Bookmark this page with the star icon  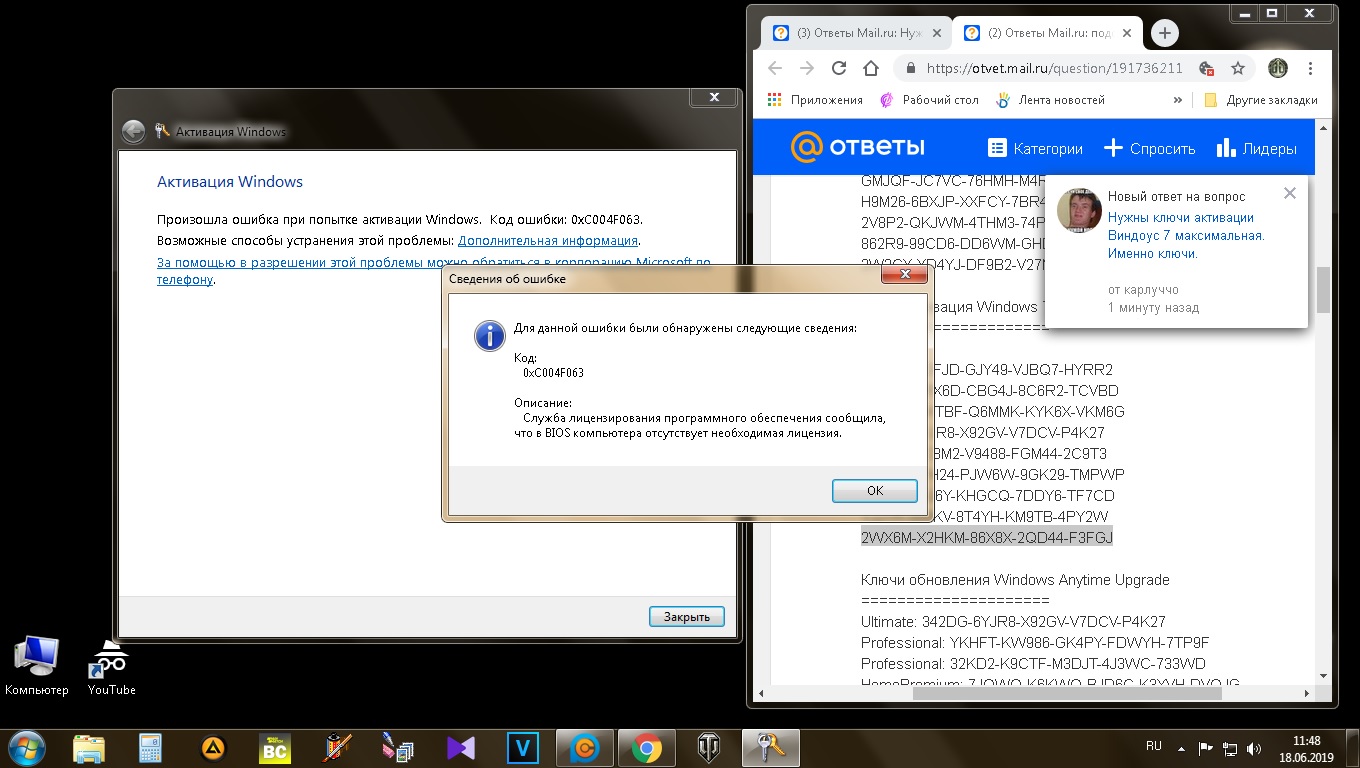click(1238, 69)
